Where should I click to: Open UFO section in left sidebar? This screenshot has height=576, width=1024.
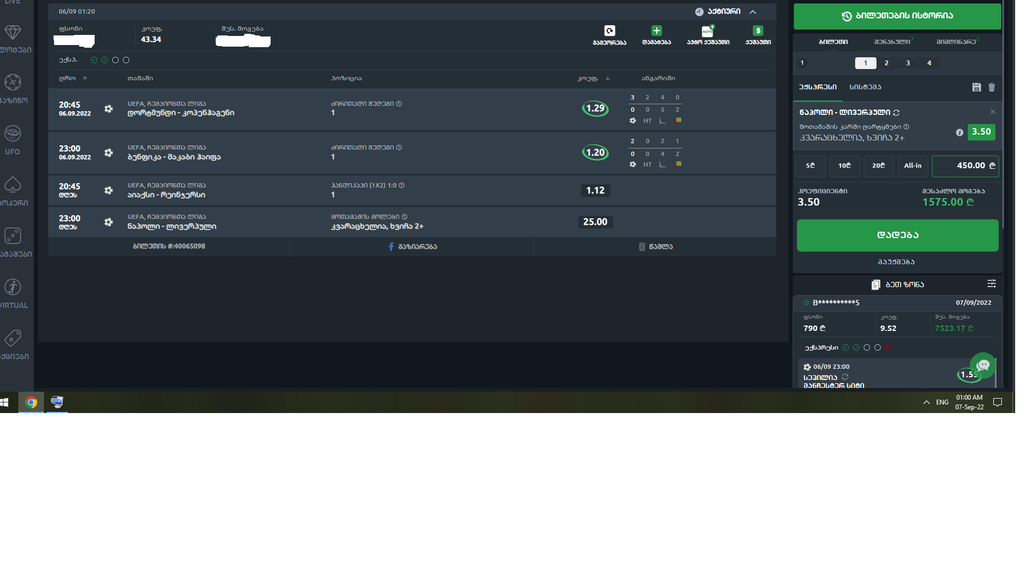click(x=12, y=141)
